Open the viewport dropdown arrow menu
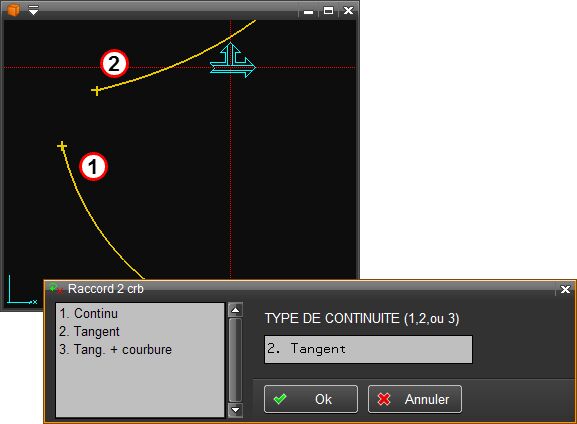 (x=33, y=10)
